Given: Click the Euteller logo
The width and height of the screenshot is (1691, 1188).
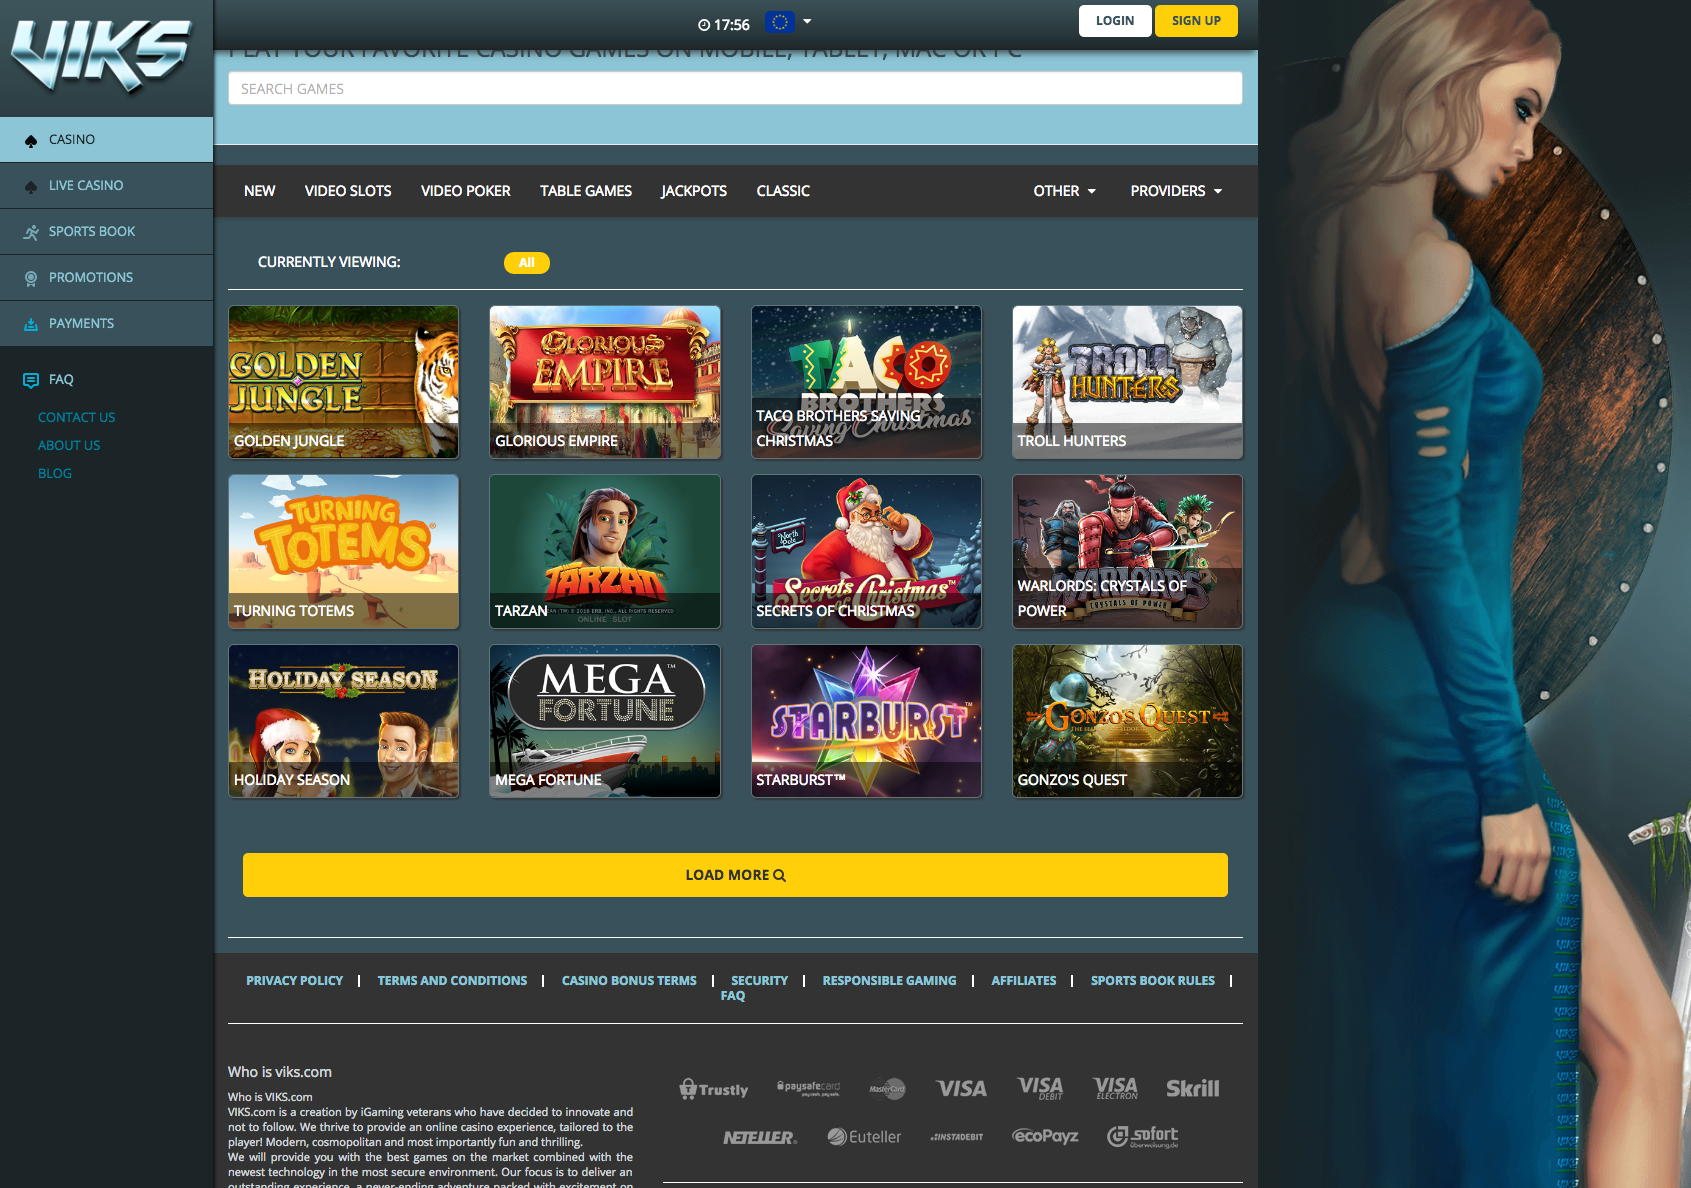Looking at the screenshot, I should 865,1137.
